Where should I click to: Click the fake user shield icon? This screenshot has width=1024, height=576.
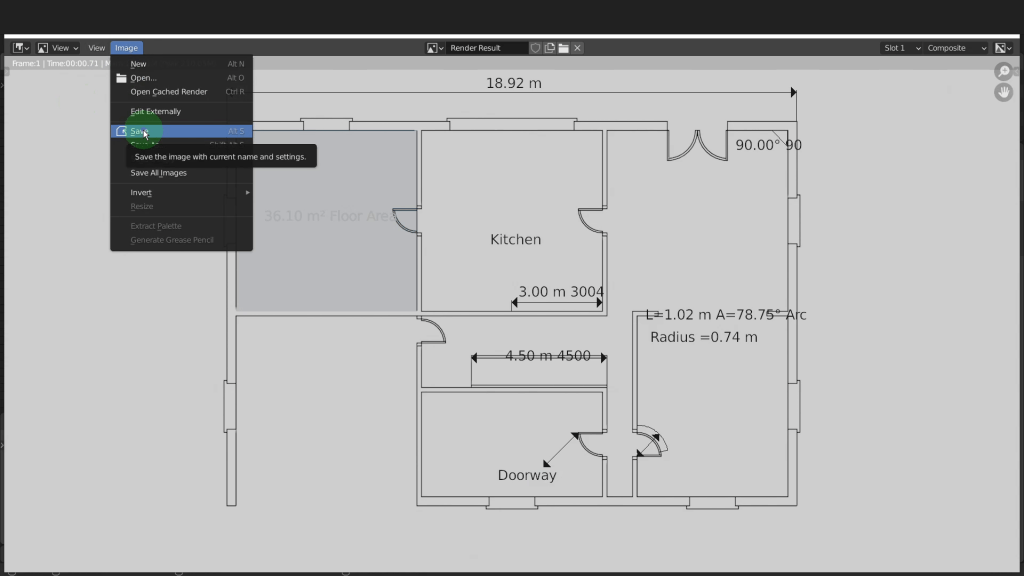click(x=536, y=48)
